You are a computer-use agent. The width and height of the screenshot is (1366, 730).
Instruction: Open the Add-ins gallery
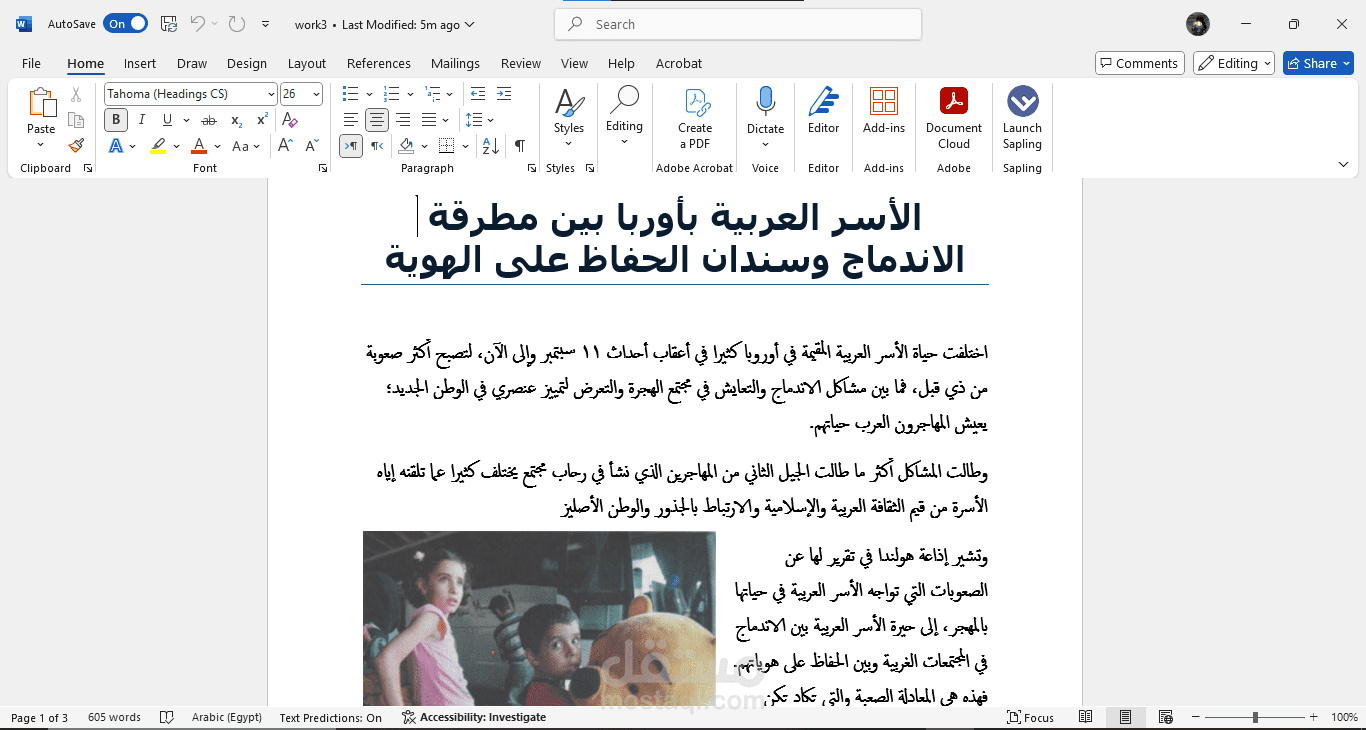tap(884, 110)
